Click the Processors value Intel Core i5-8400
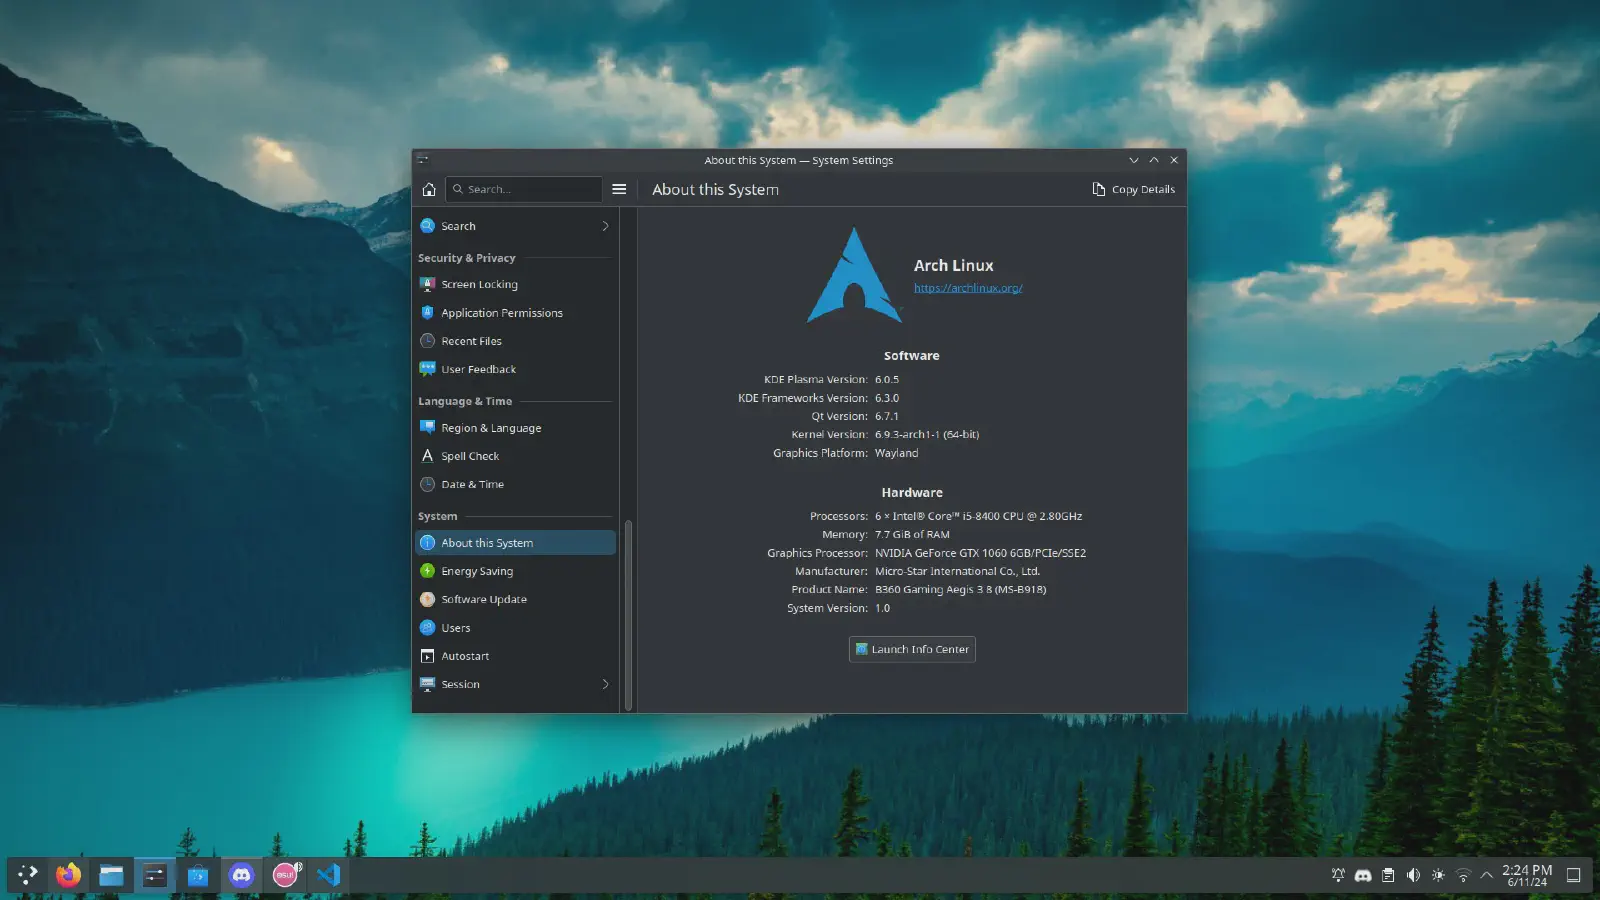 tap(978, 516)
